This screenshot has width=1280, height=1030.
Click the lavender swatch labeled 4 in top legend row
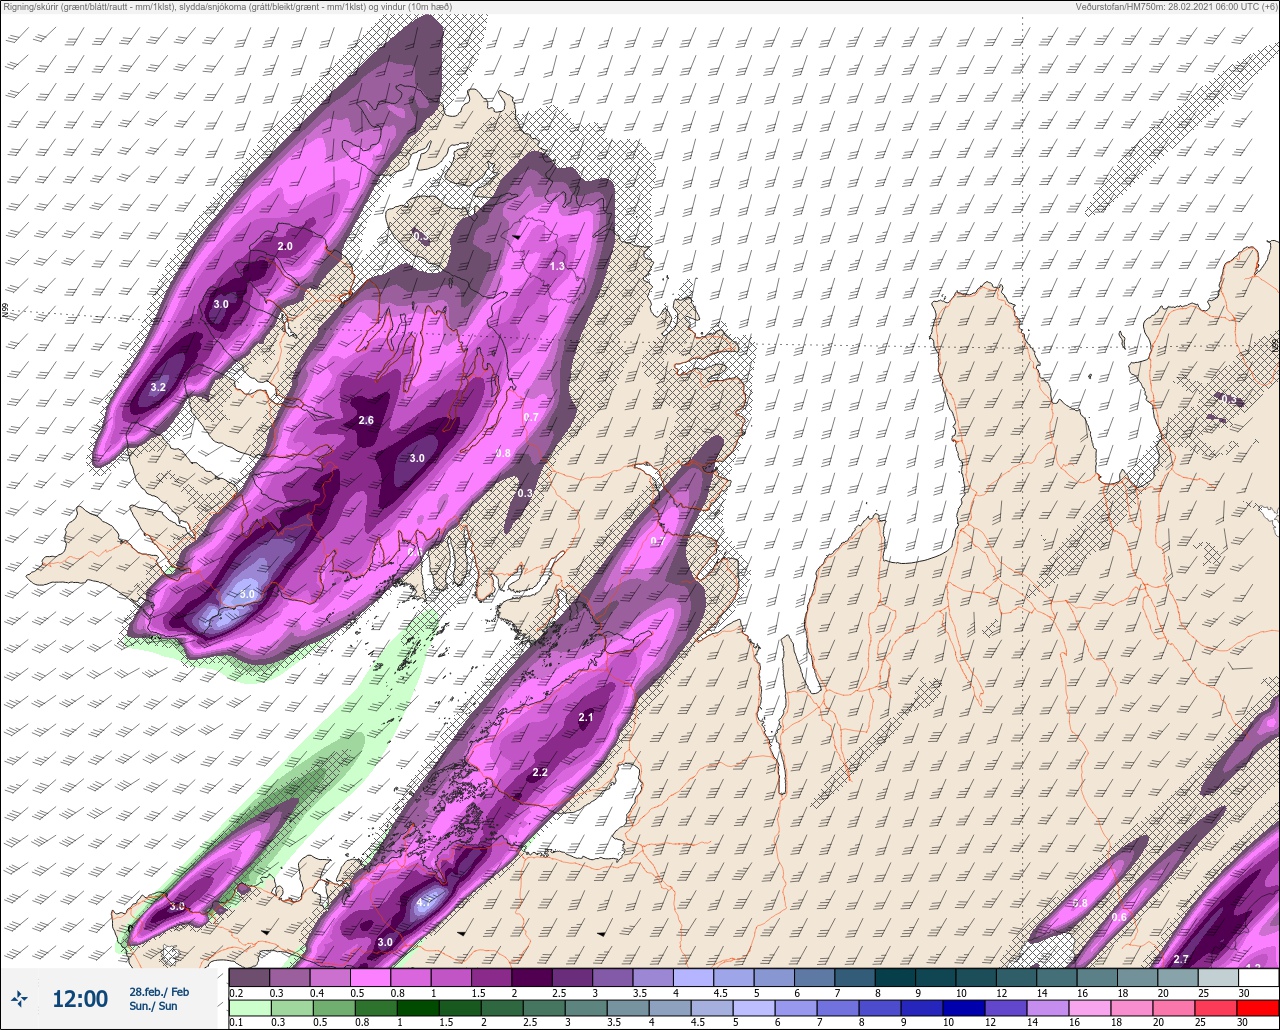point(692,977)
